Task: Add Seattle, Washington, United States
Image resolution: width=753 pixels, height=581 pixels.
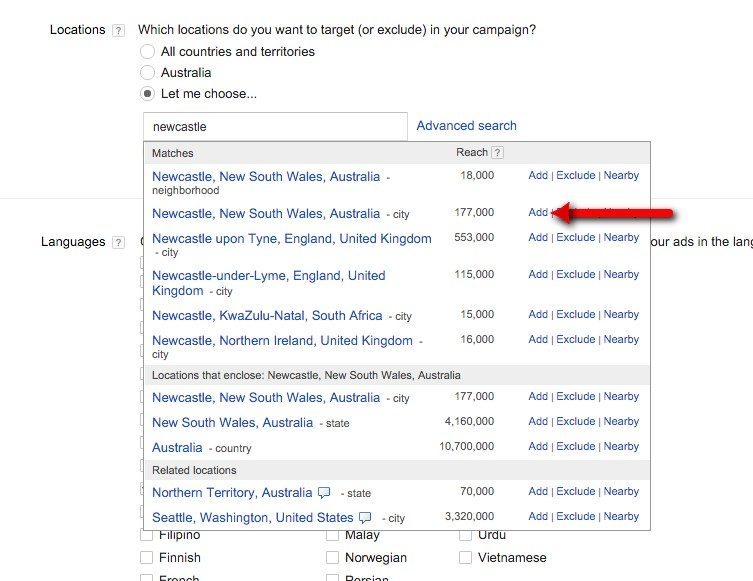Action: pos(538,516)
